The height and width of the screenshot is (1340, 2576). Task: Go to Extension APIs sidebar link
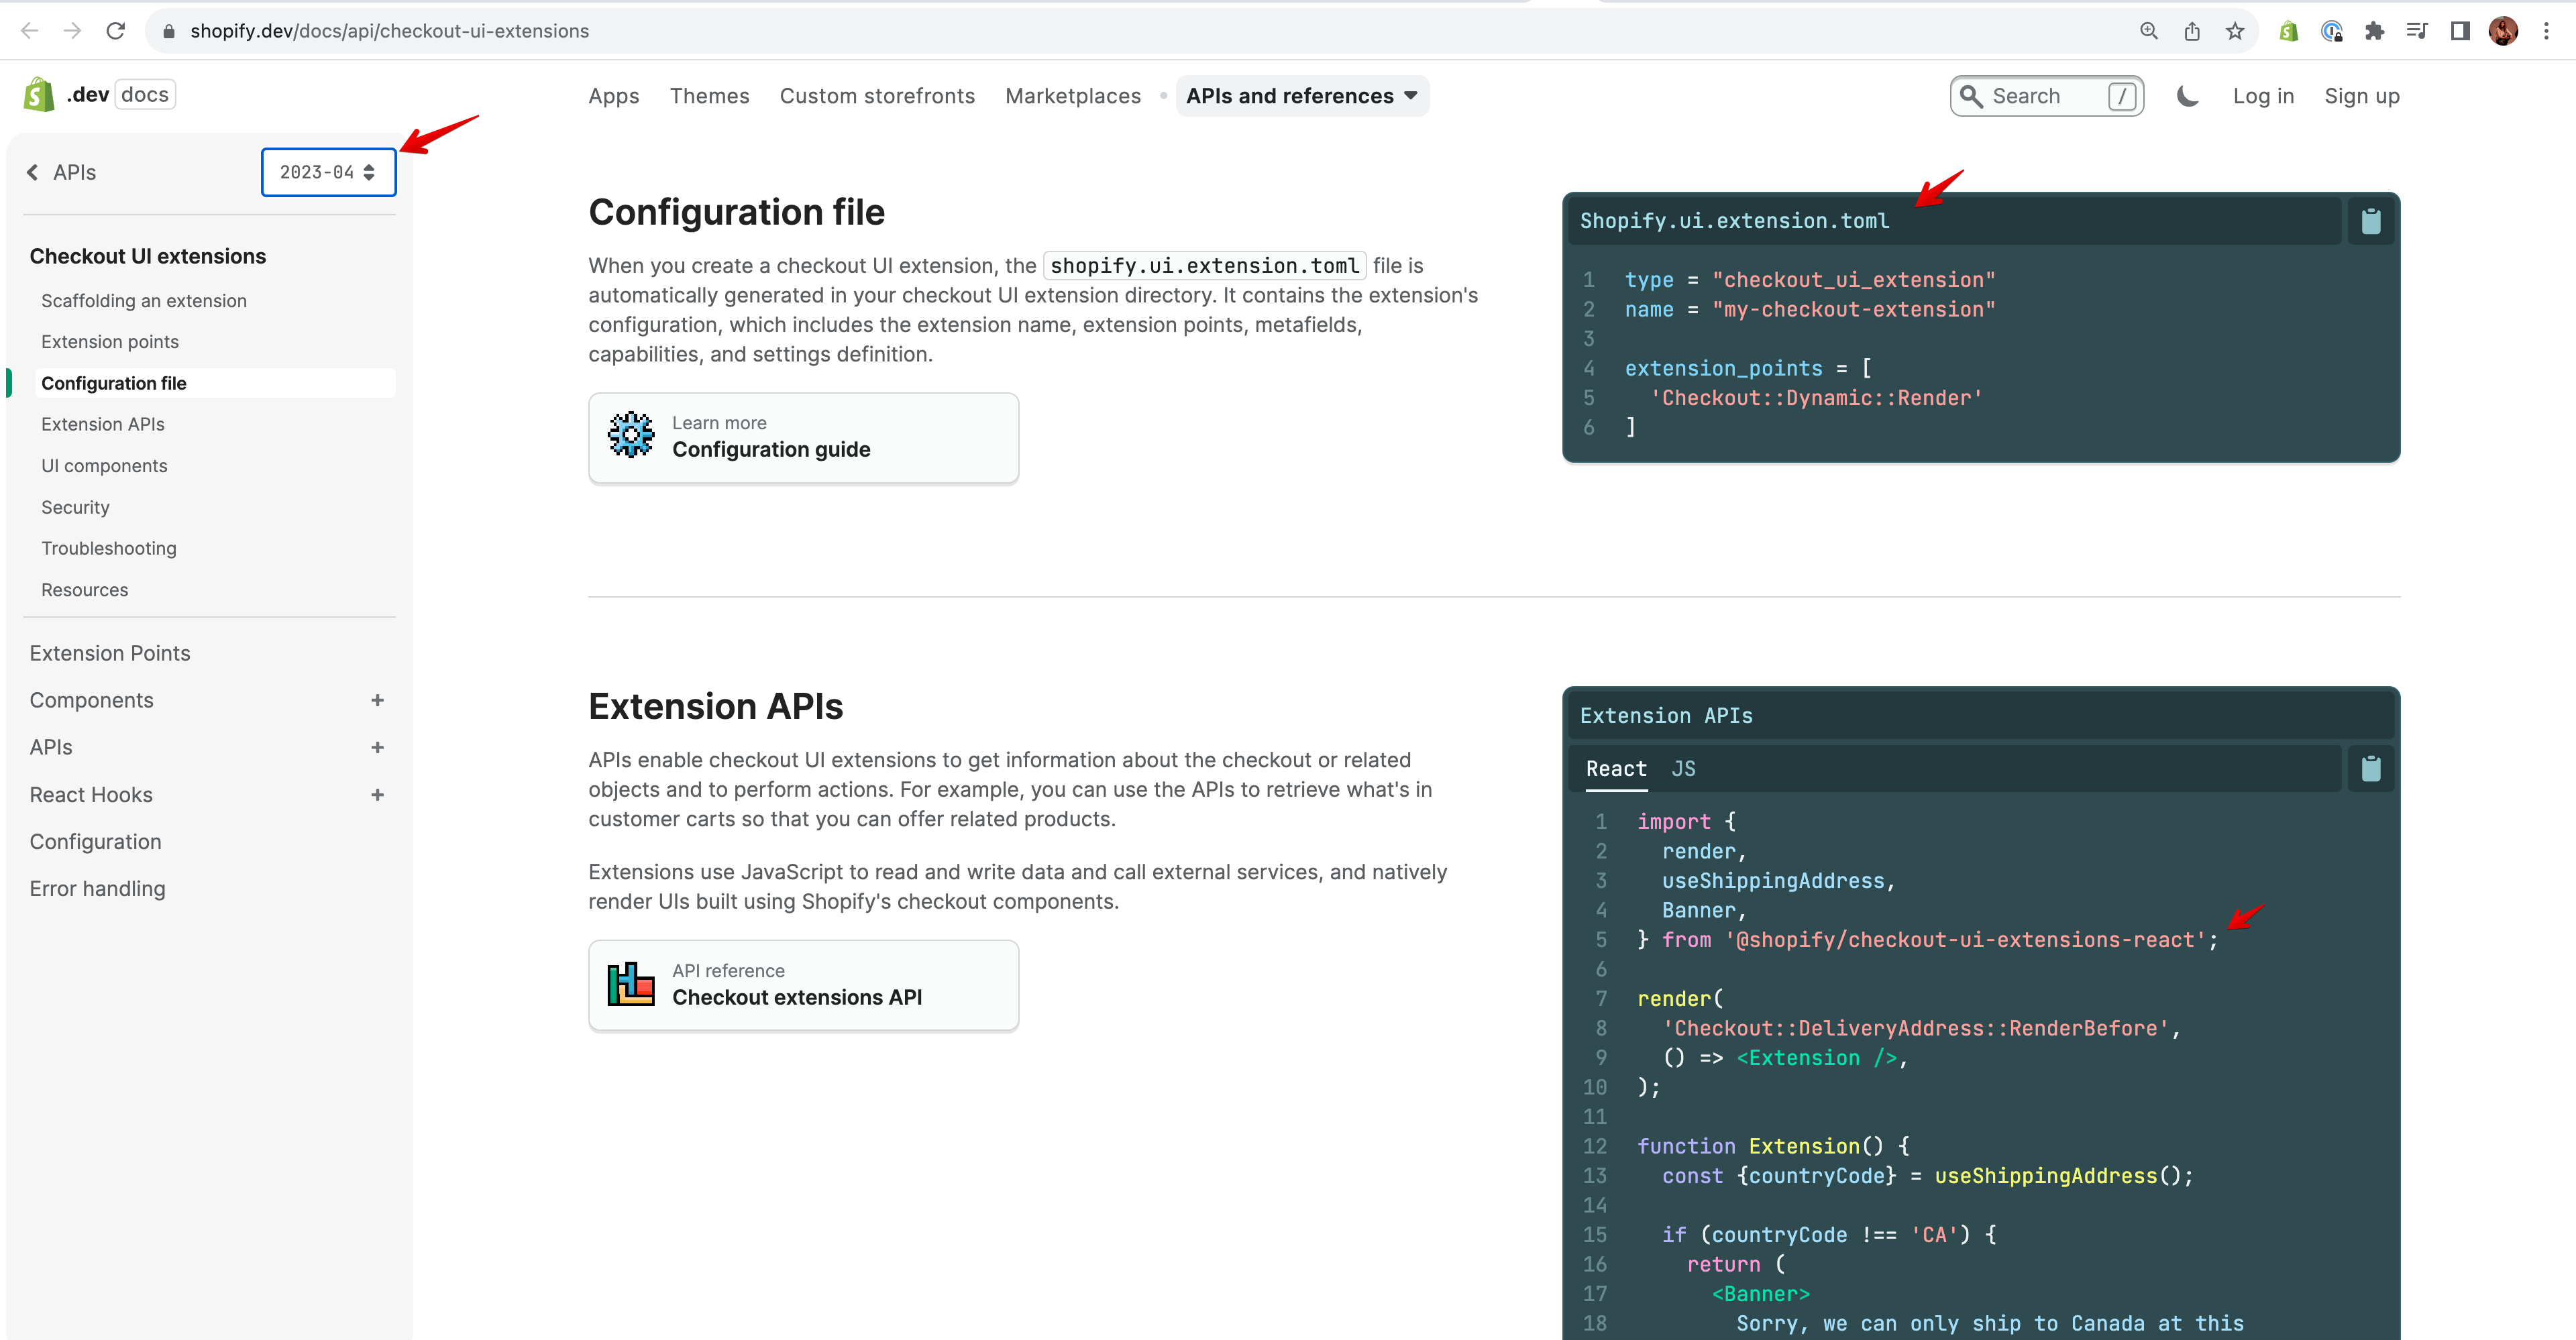pyautogui.click(x=103, y=424)
